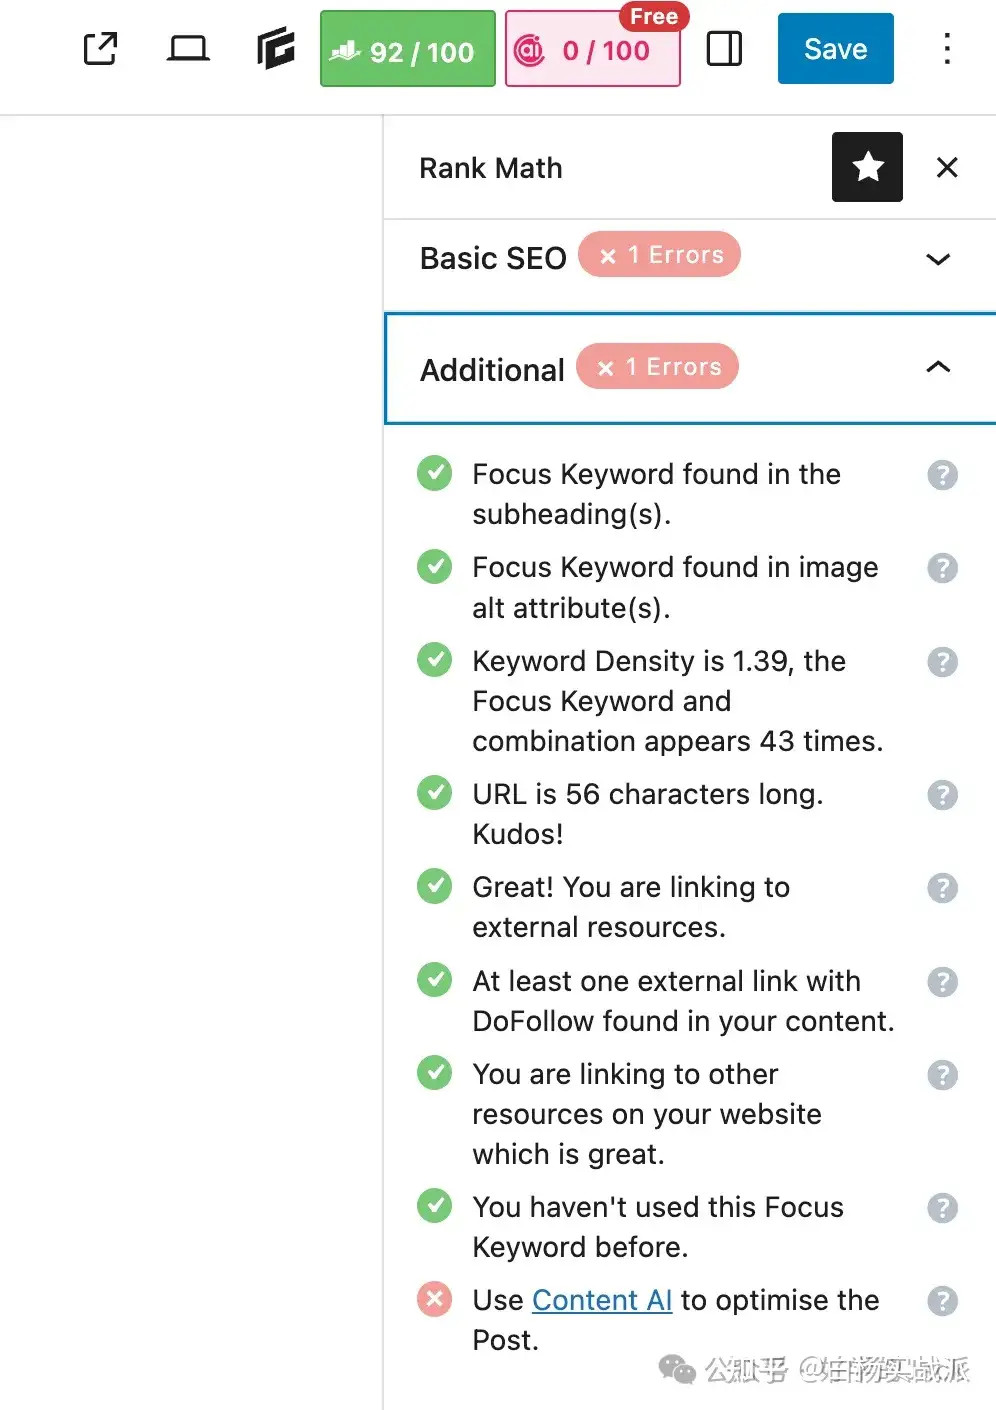The image size is (996, 1410).
Task: Toggle the star pin for Rank Math
Action: pos(867,167)
